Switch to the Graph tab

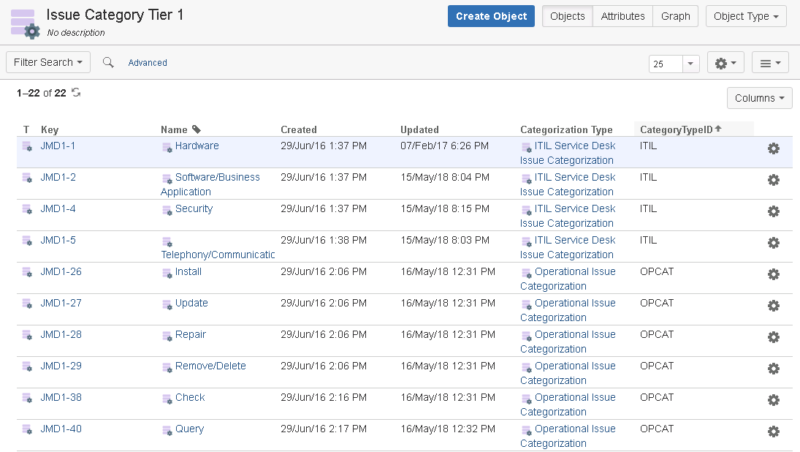coord(675,16)
